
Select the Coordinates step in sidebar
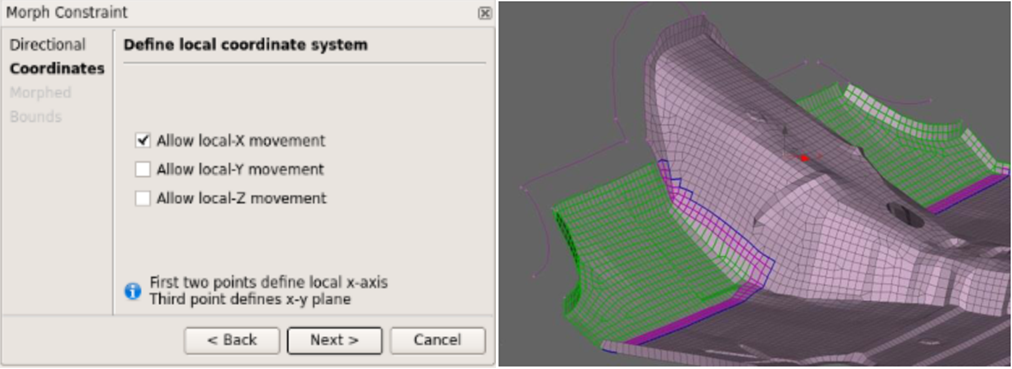[x=57, y=68]
